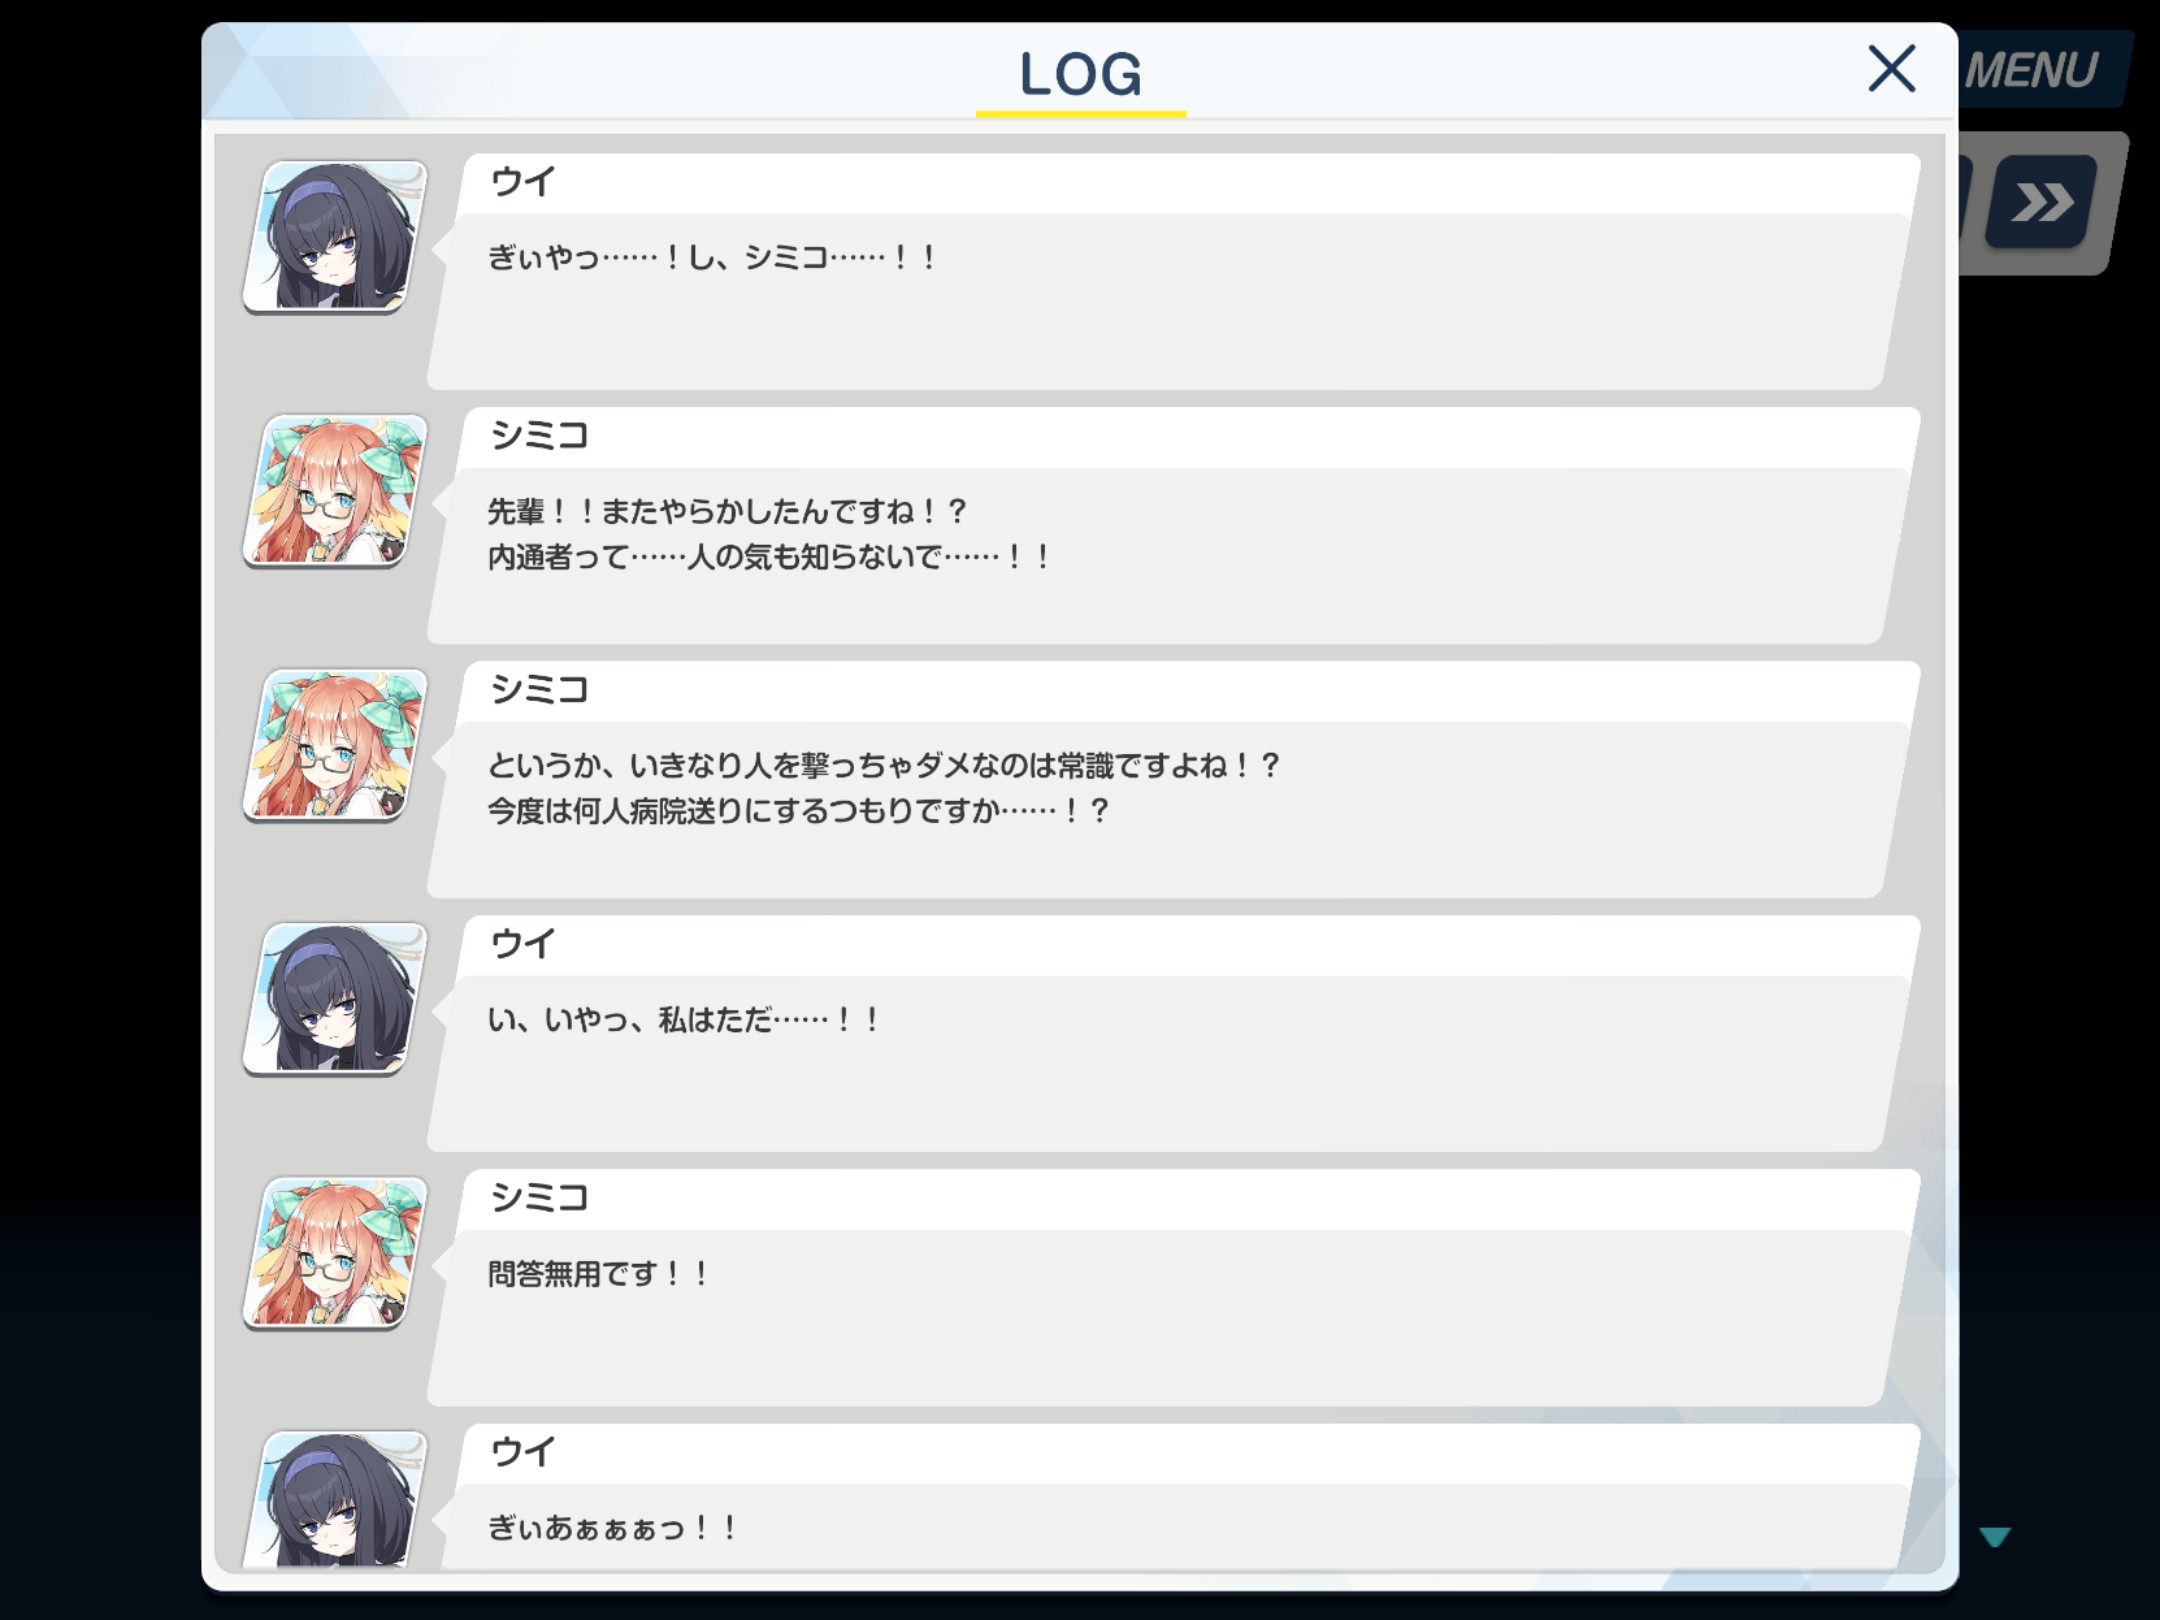This screenshot has width=2160, height=1620.
Task: Click Ui's portrait beside ぎぃあぁぁぁっ message
Action: coord(336,1499)
